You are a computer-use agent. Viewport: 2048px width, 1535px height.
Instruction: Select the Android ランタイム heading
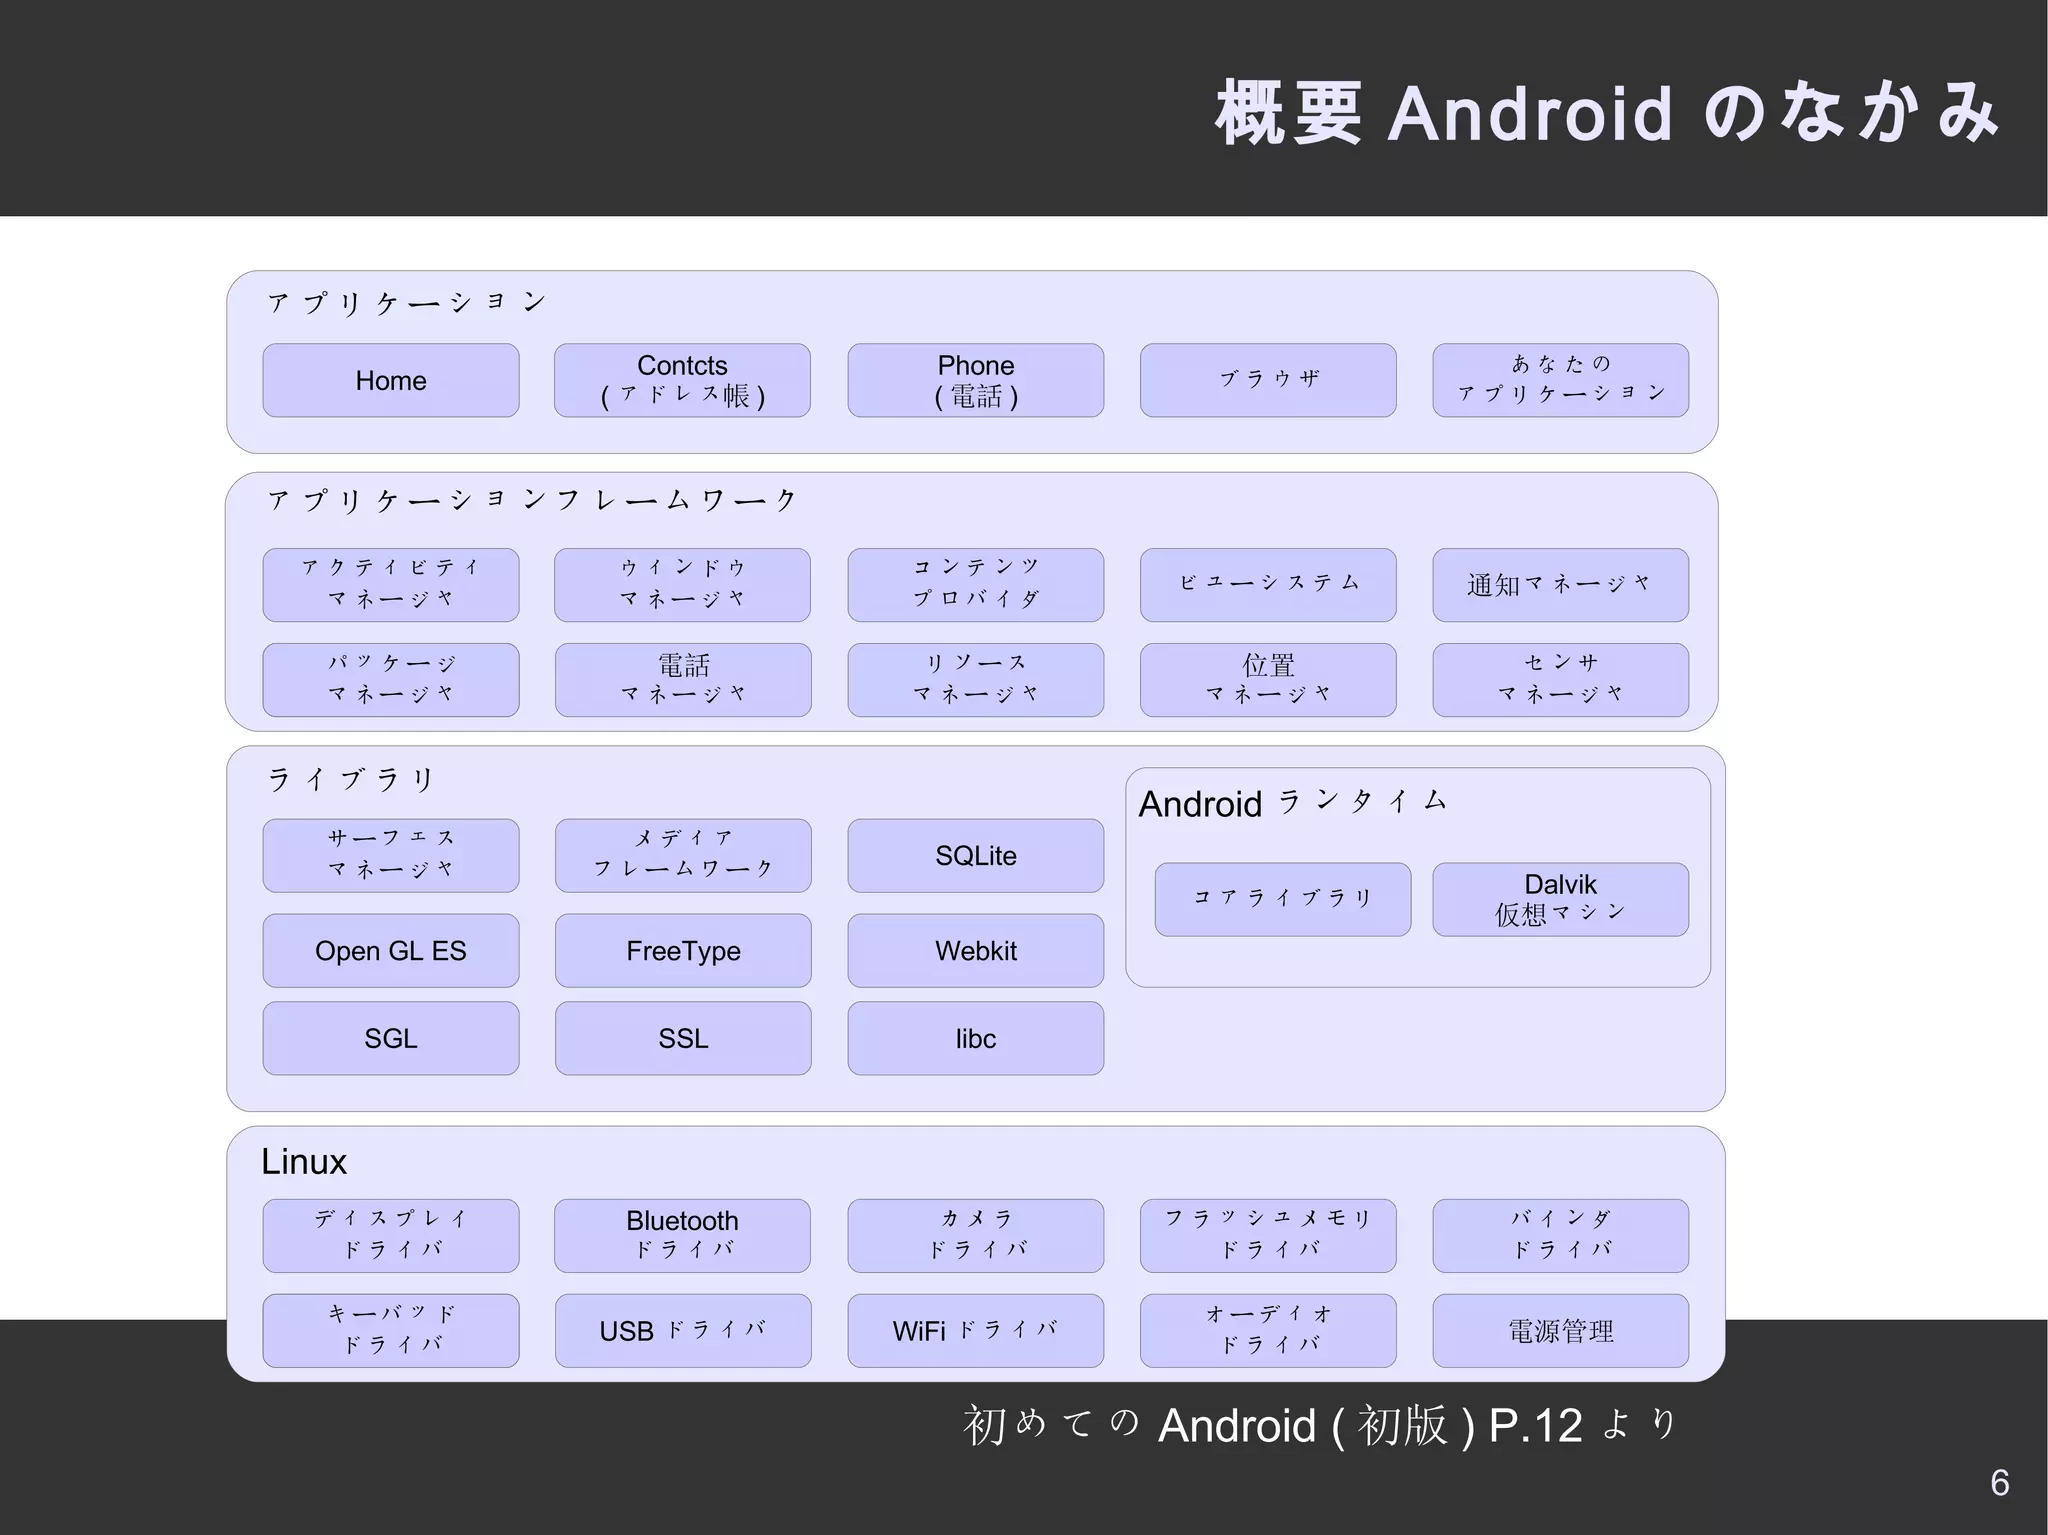point(1293,803)
